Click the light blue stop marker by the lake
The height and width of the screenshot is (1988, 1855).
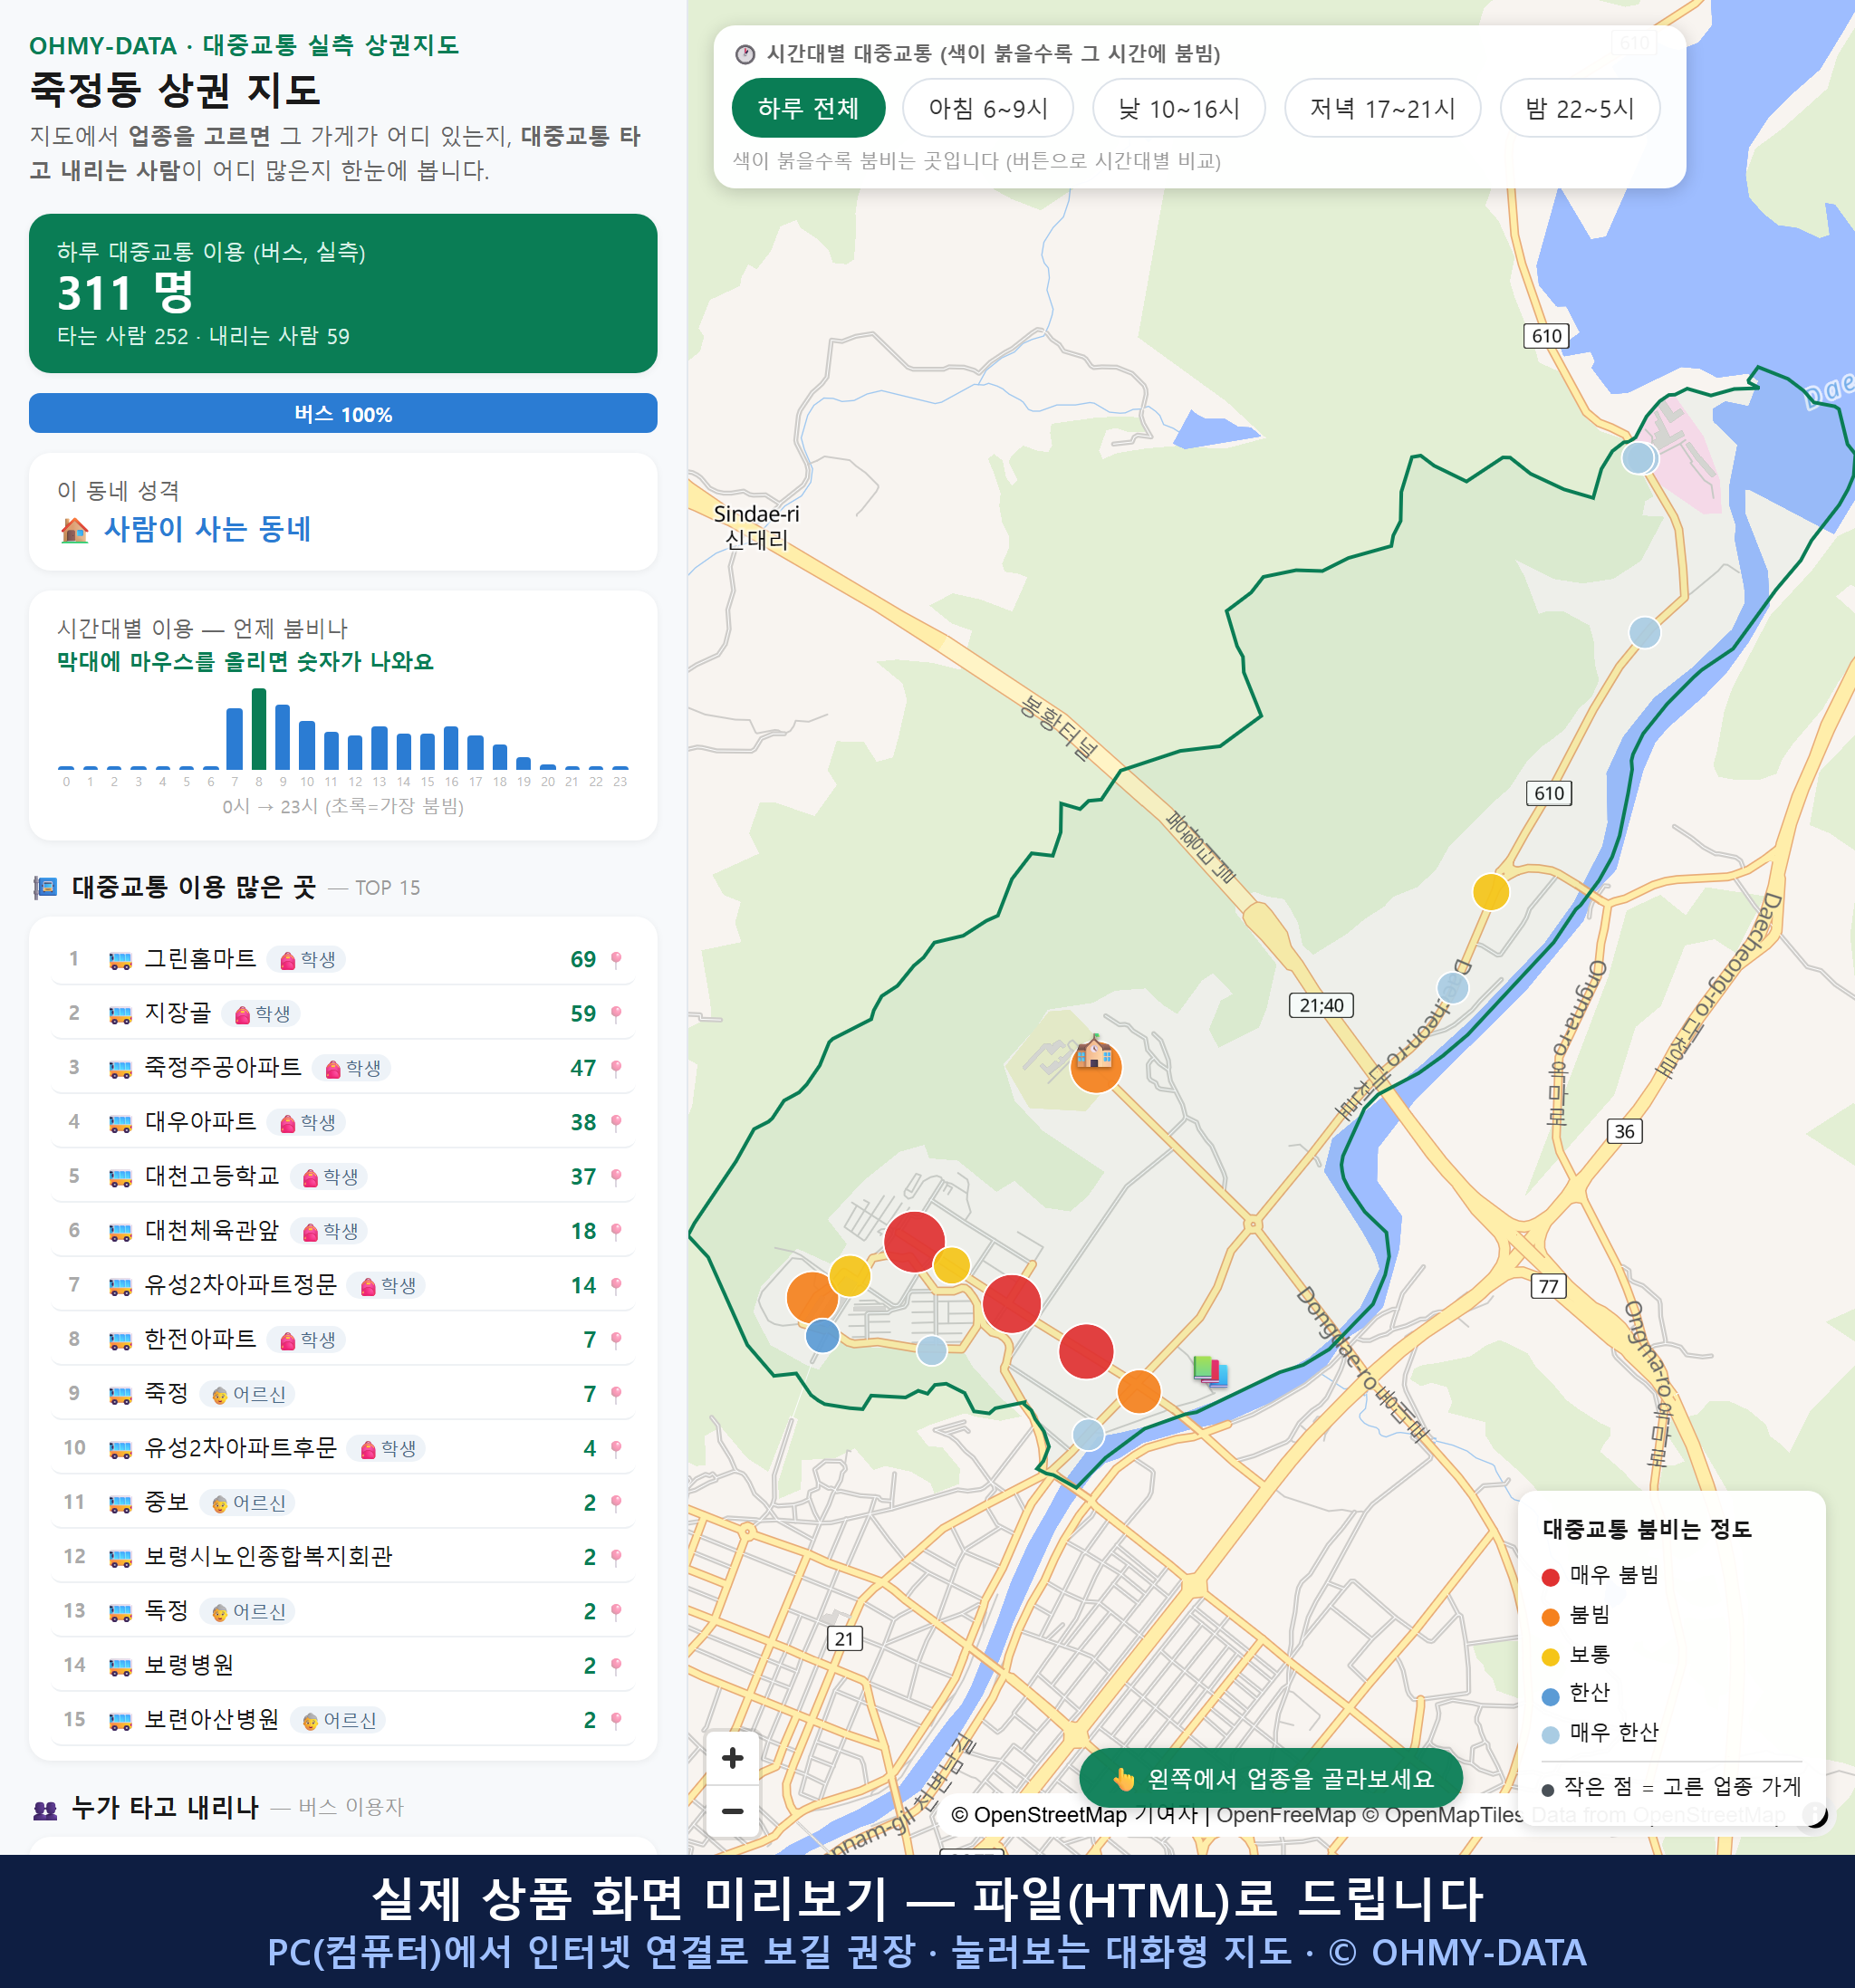click(1638, 458)
